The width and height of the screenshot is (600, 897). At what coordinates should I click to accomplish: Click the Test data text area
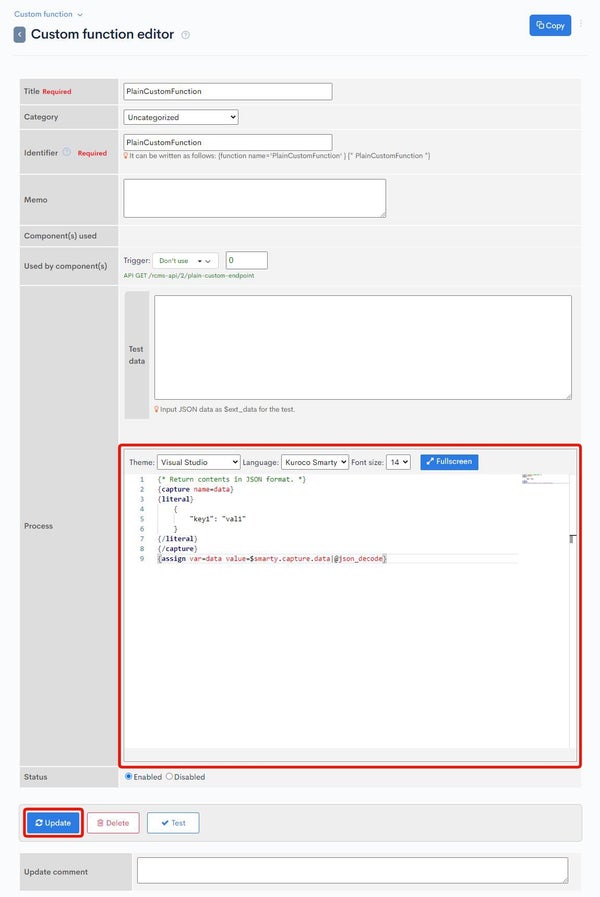click(x=363, y=347)
